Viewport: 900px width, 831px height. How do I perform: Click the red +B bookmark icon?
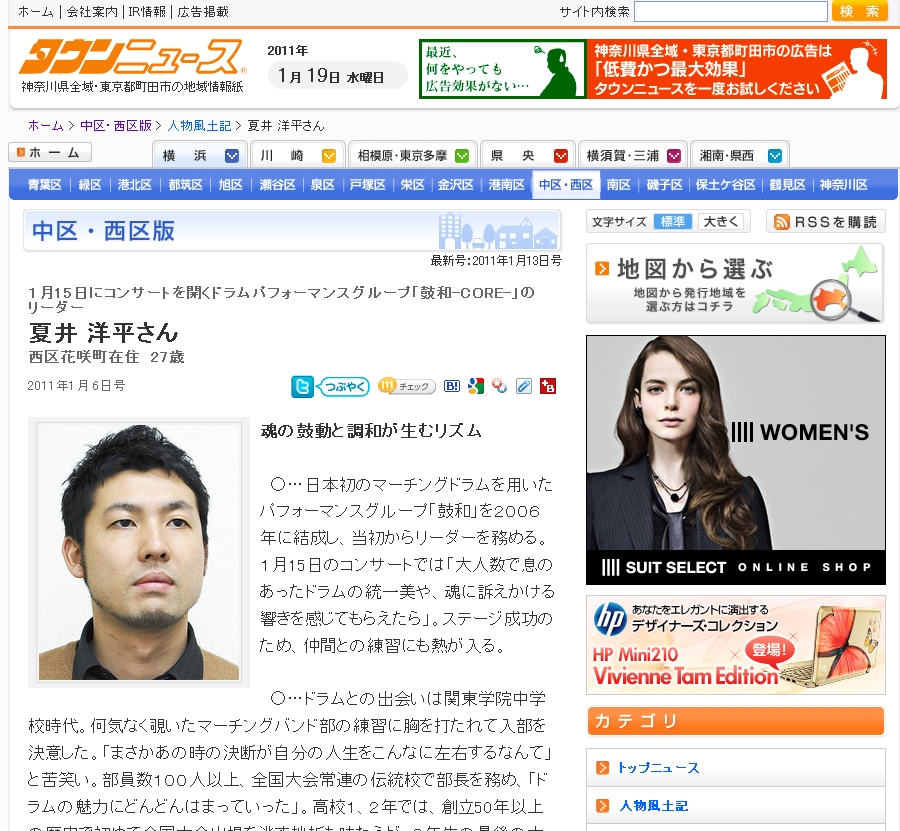(547, 386)
